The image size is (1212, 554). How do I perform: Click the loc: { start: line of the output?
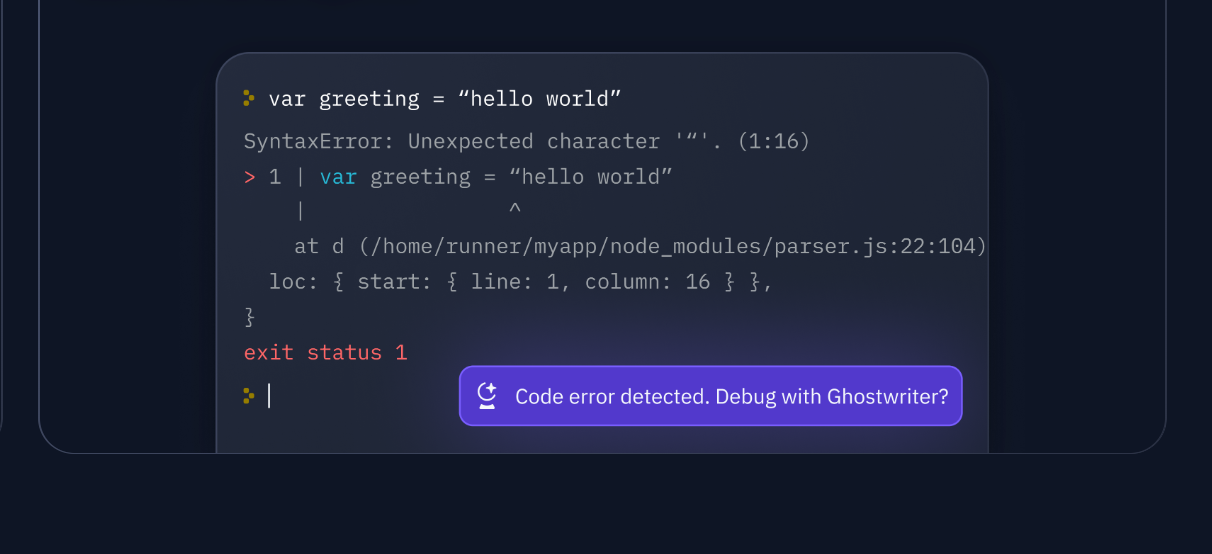(x=522, y=282)
